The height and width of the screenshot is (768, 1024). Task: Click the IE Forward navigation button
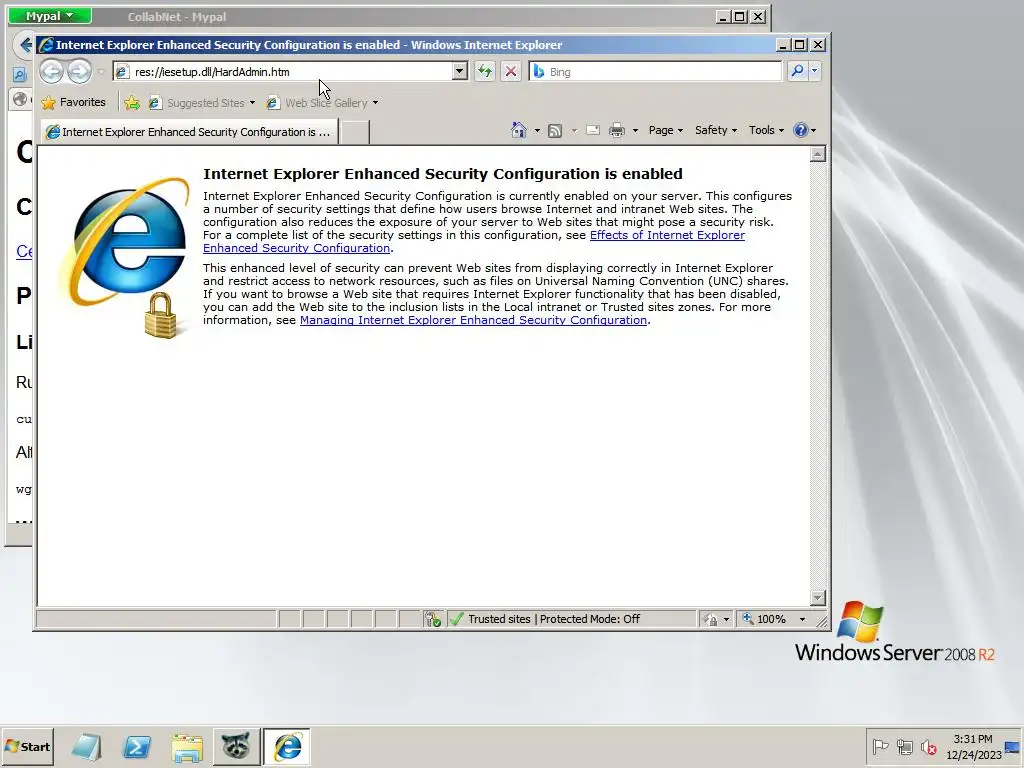click(79, 71)
